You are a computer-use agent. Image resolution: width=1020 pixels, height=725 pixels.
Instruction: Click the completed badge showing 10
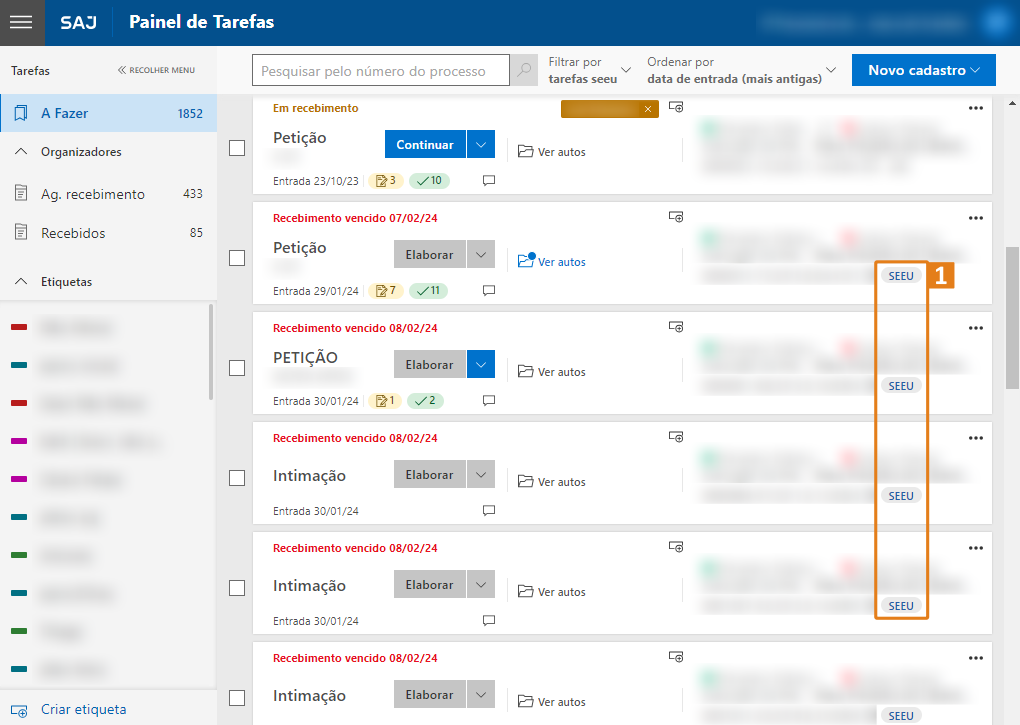[x=428, y=181]
